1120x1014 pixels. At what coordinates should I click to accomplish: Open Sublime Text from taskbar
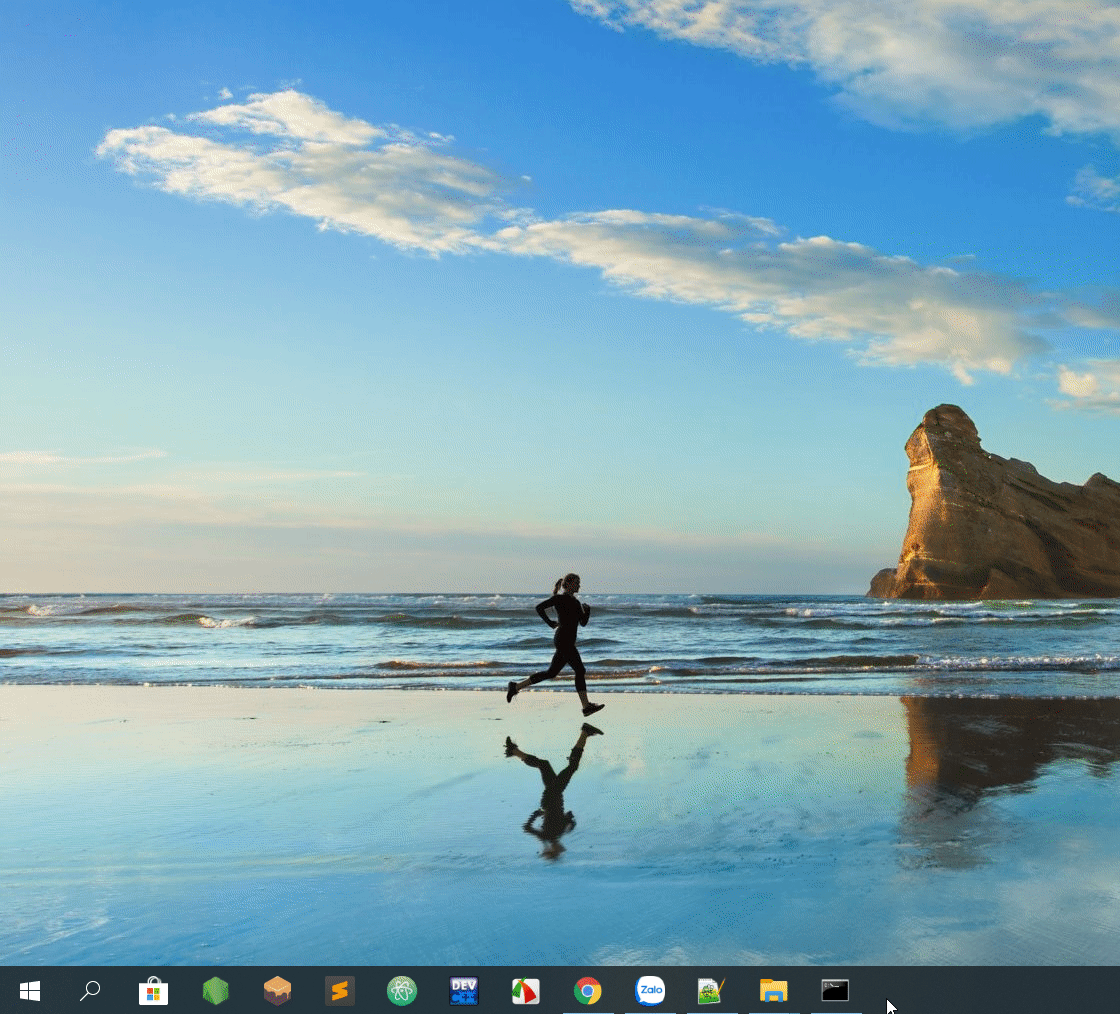tap(339, 990)
